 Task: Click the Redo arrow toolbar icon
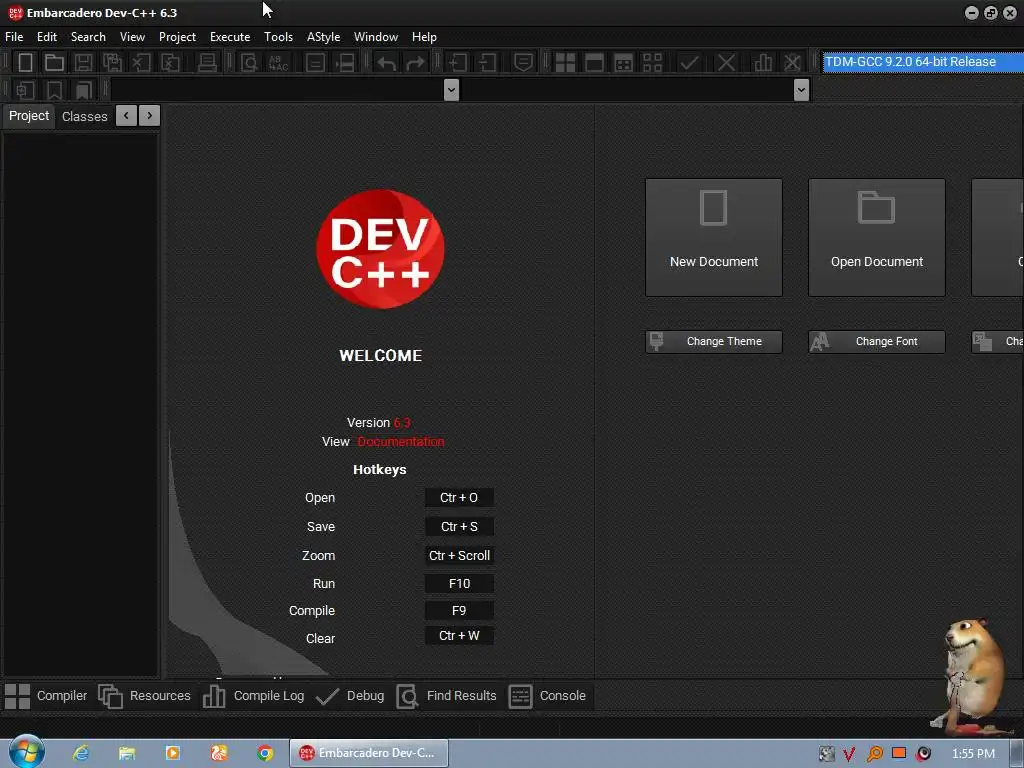(415, 63)
